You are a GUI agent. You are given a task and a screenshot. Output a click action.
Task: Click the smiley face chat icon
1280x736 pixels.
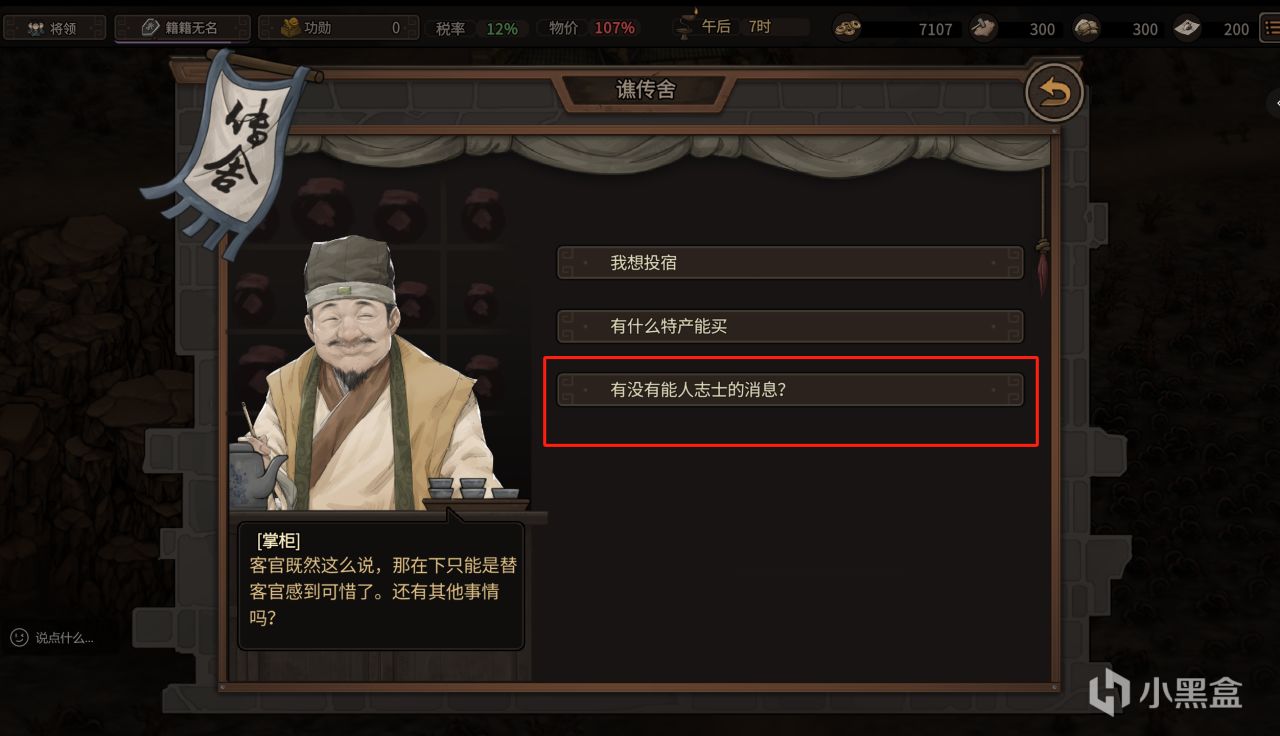click(x=19, y=637)
